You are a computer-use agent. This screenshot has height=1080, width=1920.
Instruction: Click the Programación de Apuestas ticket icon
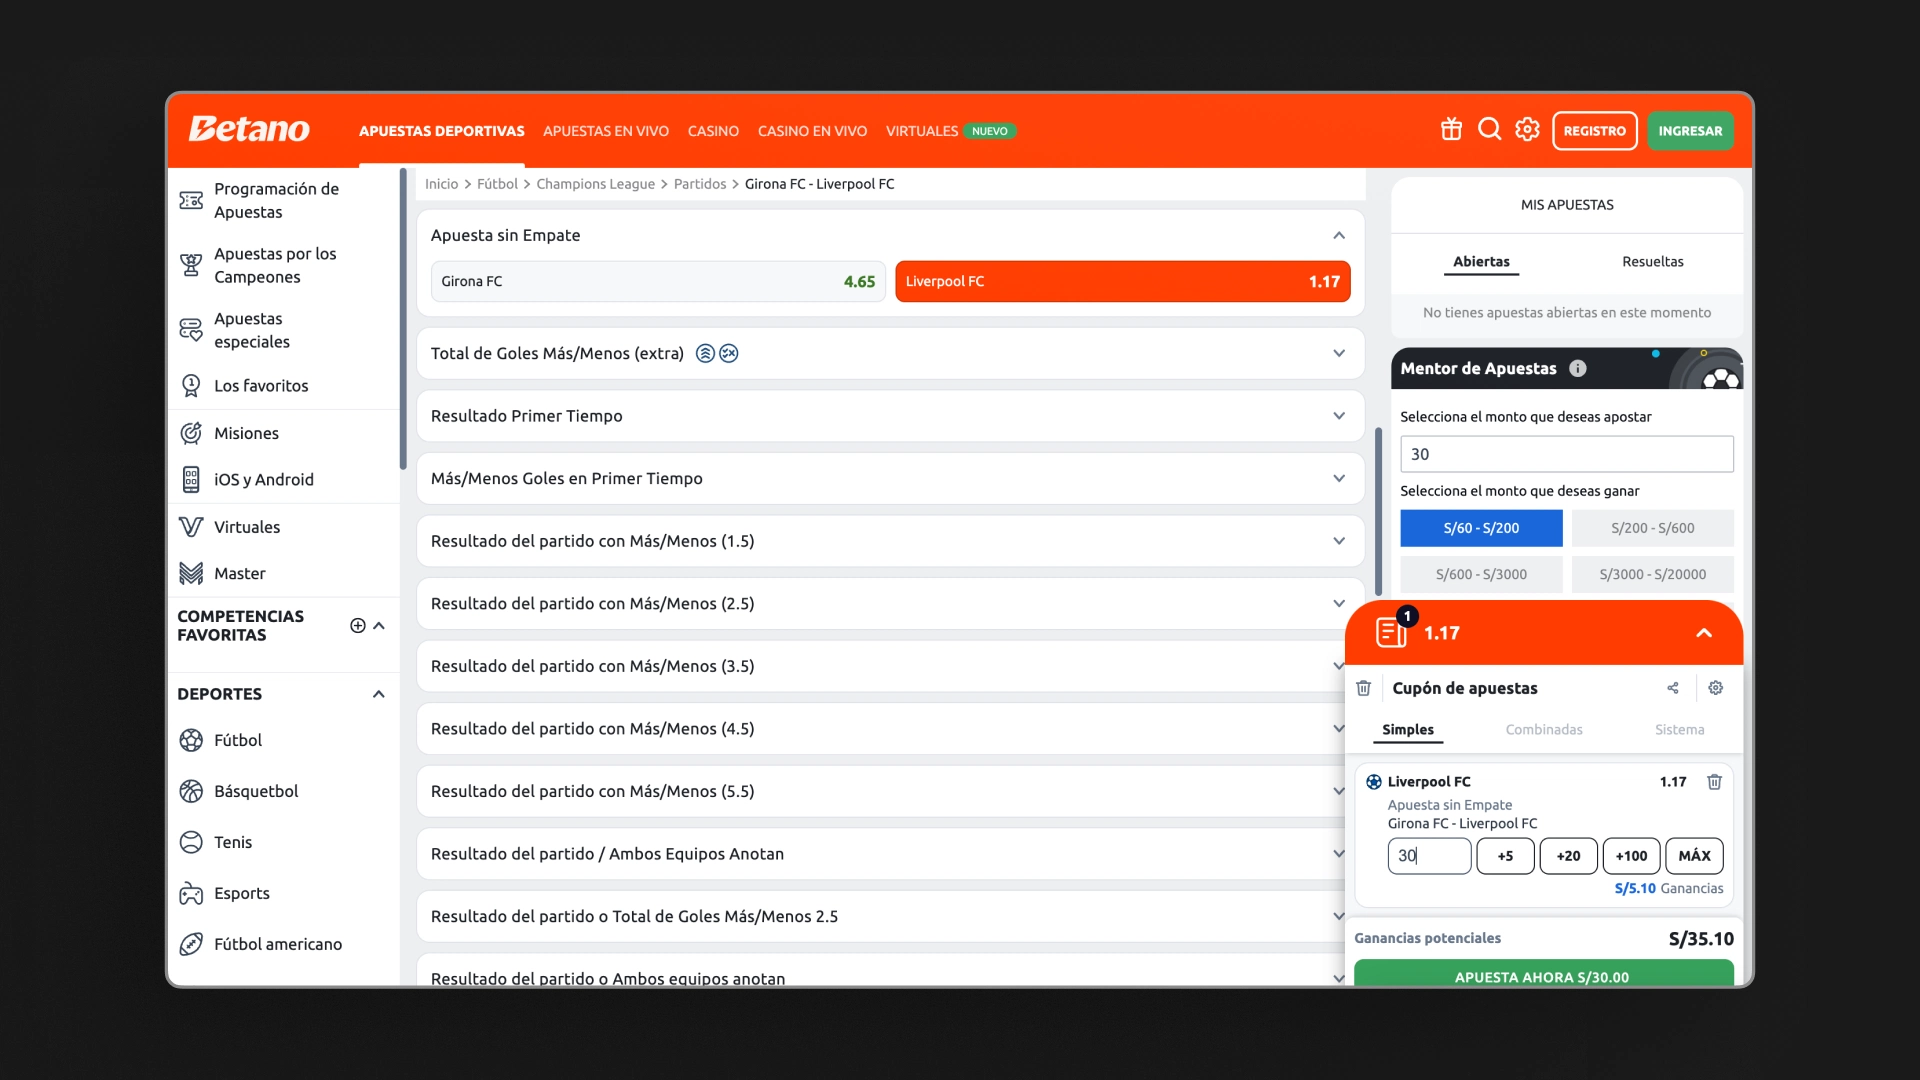pos(191,201)
